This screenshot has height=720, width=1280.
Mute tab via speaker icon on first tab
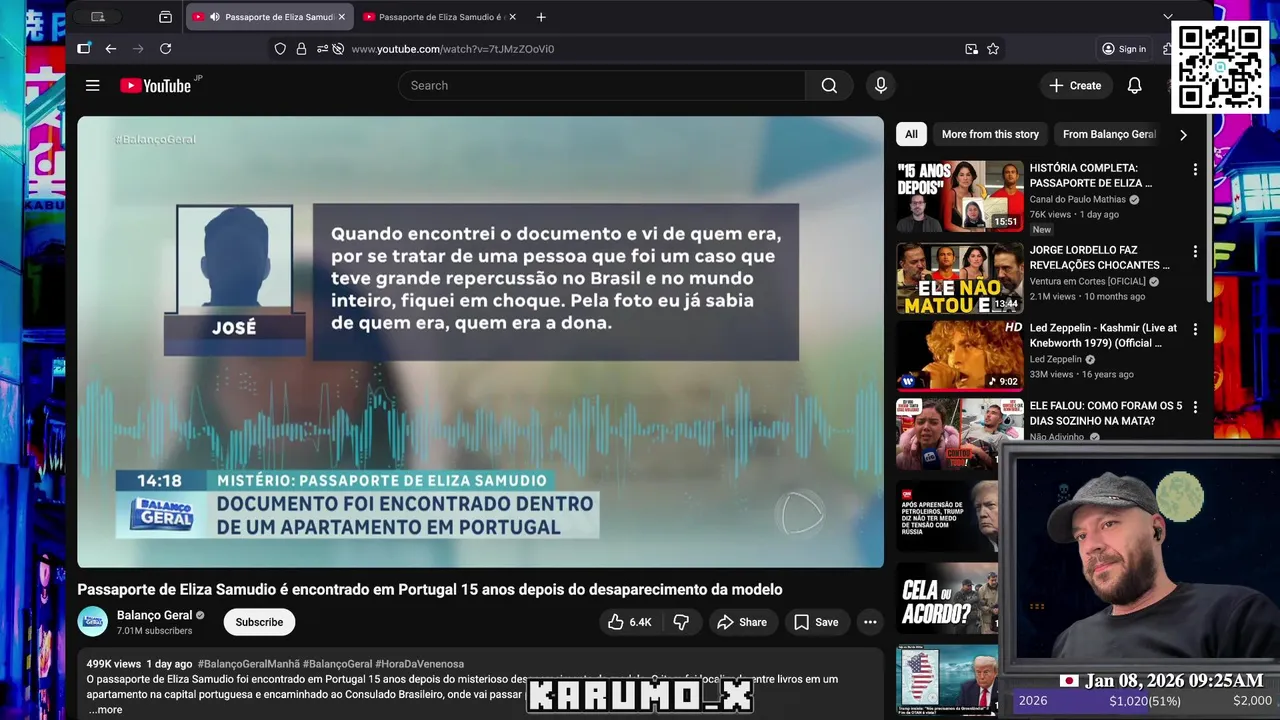[x=215, y=17]
